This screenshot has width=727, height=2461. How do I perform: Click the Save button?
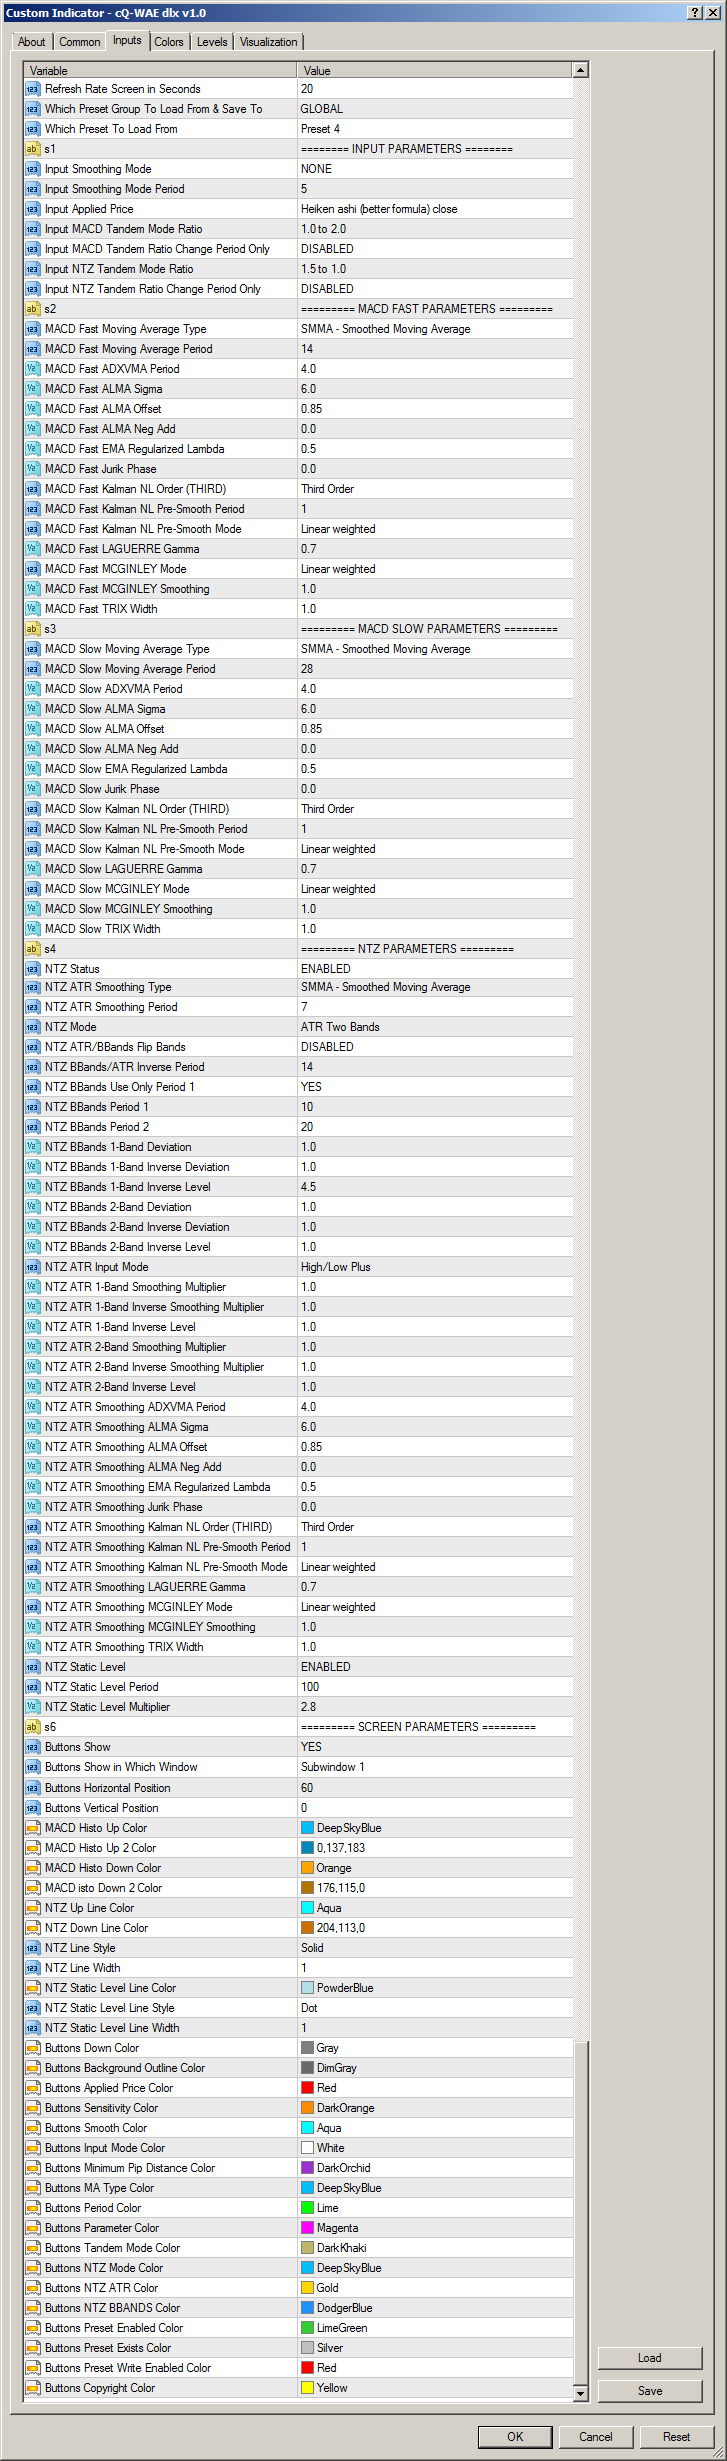[x=650, y=2391]
